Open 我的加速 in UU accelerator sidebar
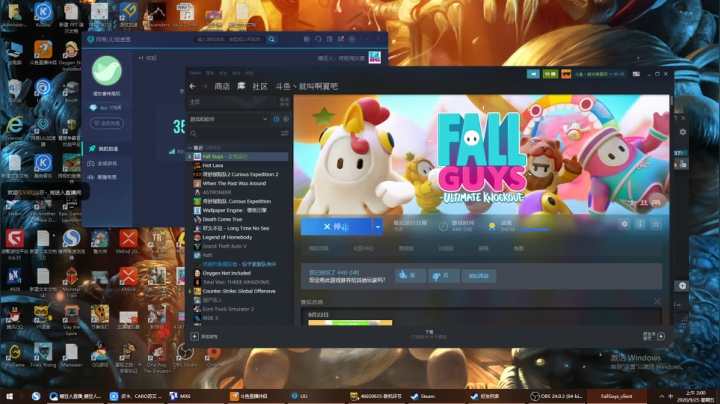 [x=107, y=149]
